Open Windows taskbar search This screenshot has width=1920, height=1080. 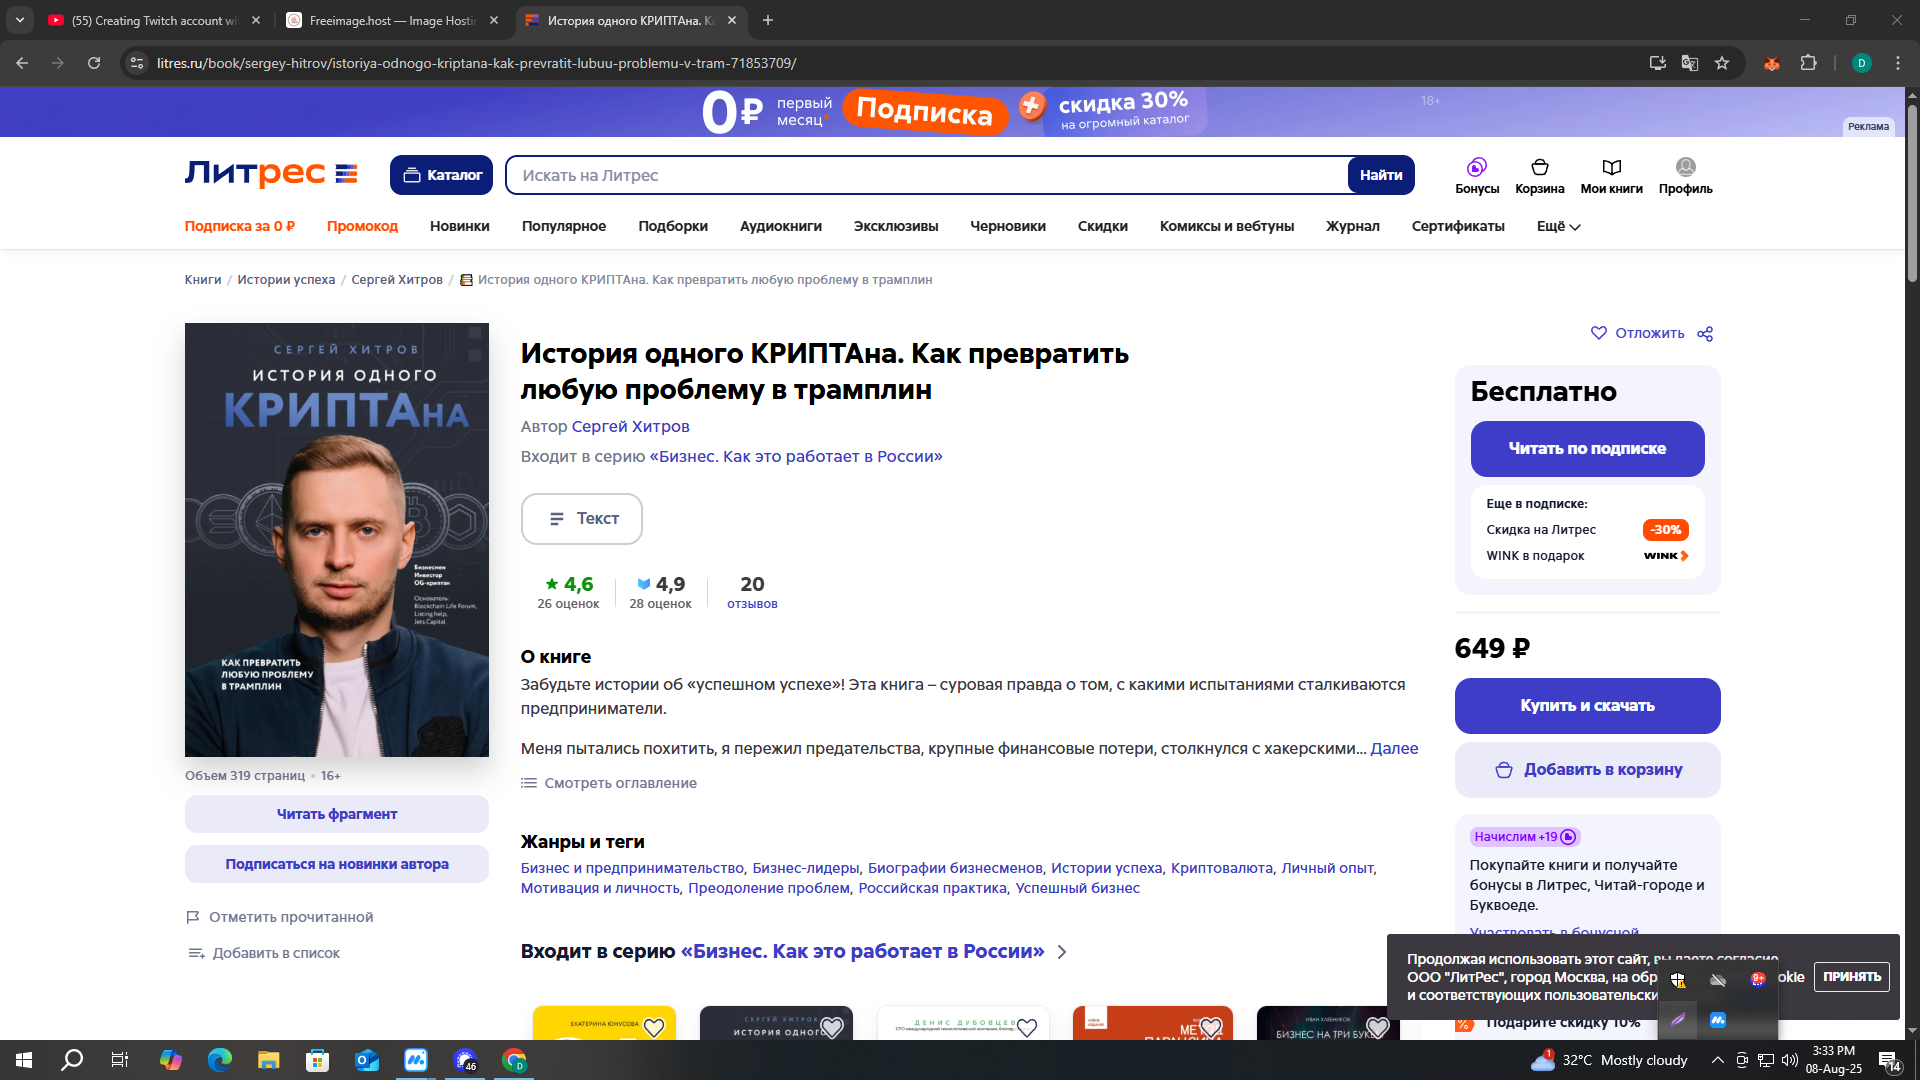tap(72, 1060)
